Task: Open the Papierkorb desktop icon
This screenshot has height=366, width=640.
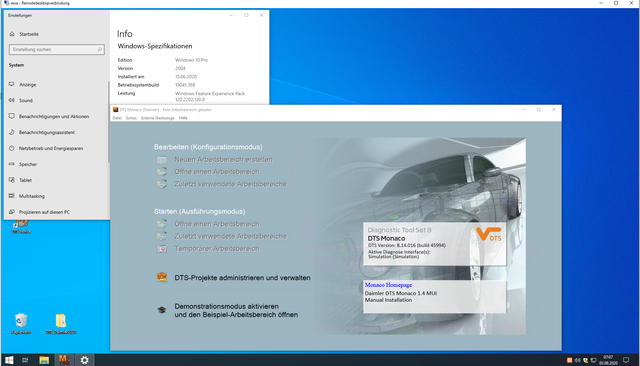Action: 21,324
